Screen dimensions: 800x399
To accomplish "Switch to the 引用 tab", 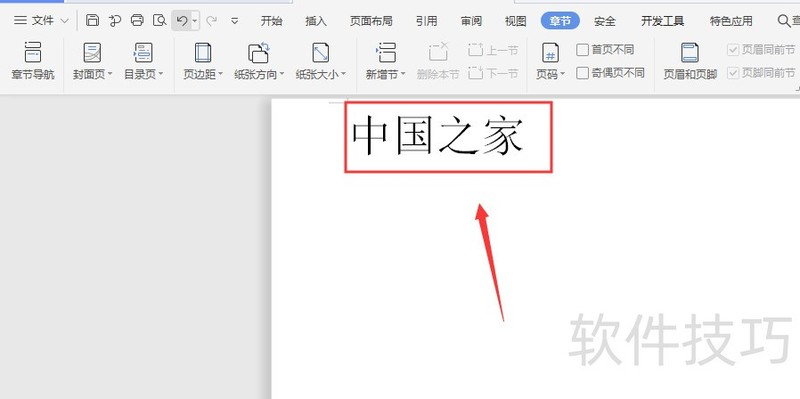I will 427,21.
